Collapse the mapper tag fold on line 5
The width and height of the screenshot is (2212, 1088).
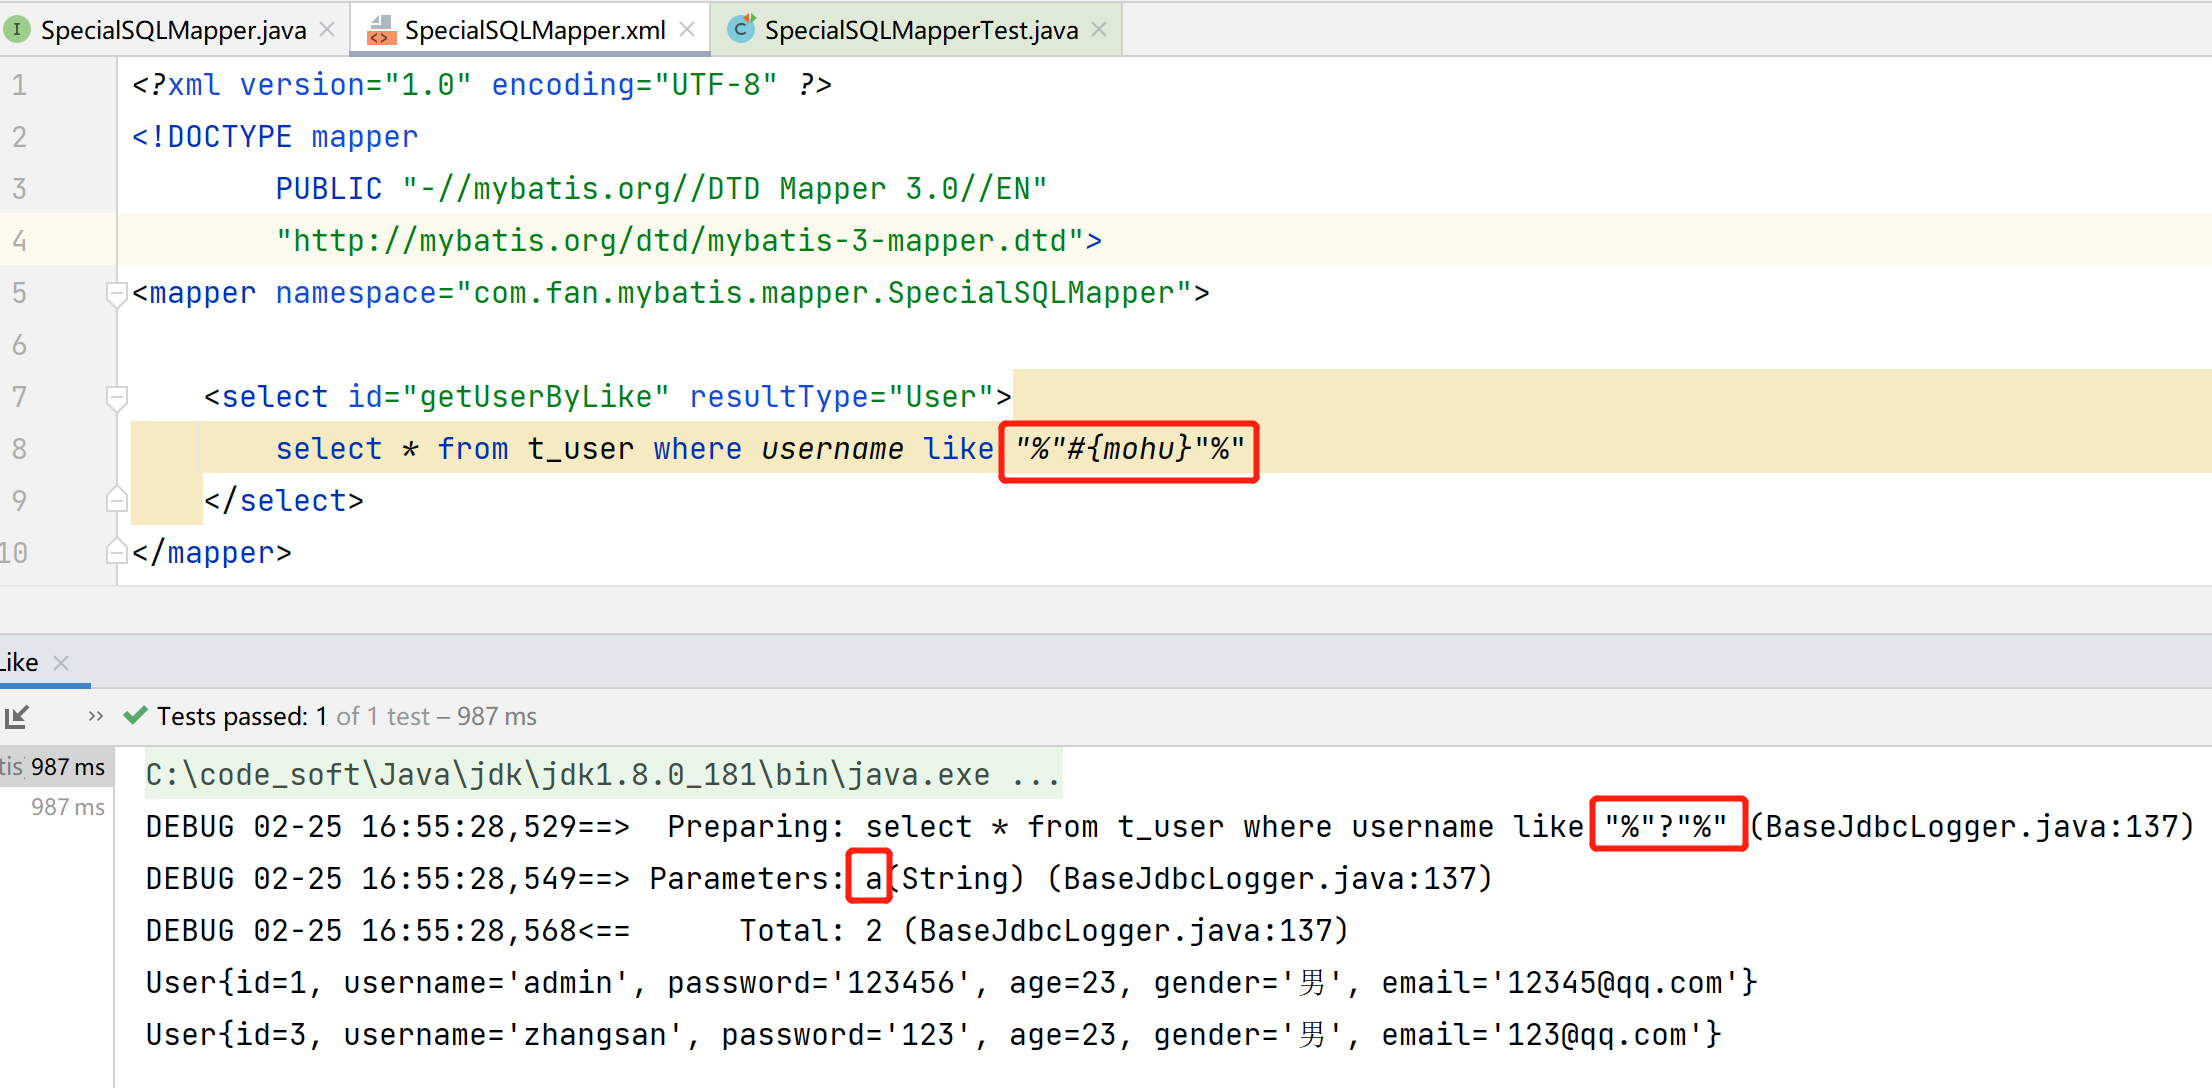117,294
